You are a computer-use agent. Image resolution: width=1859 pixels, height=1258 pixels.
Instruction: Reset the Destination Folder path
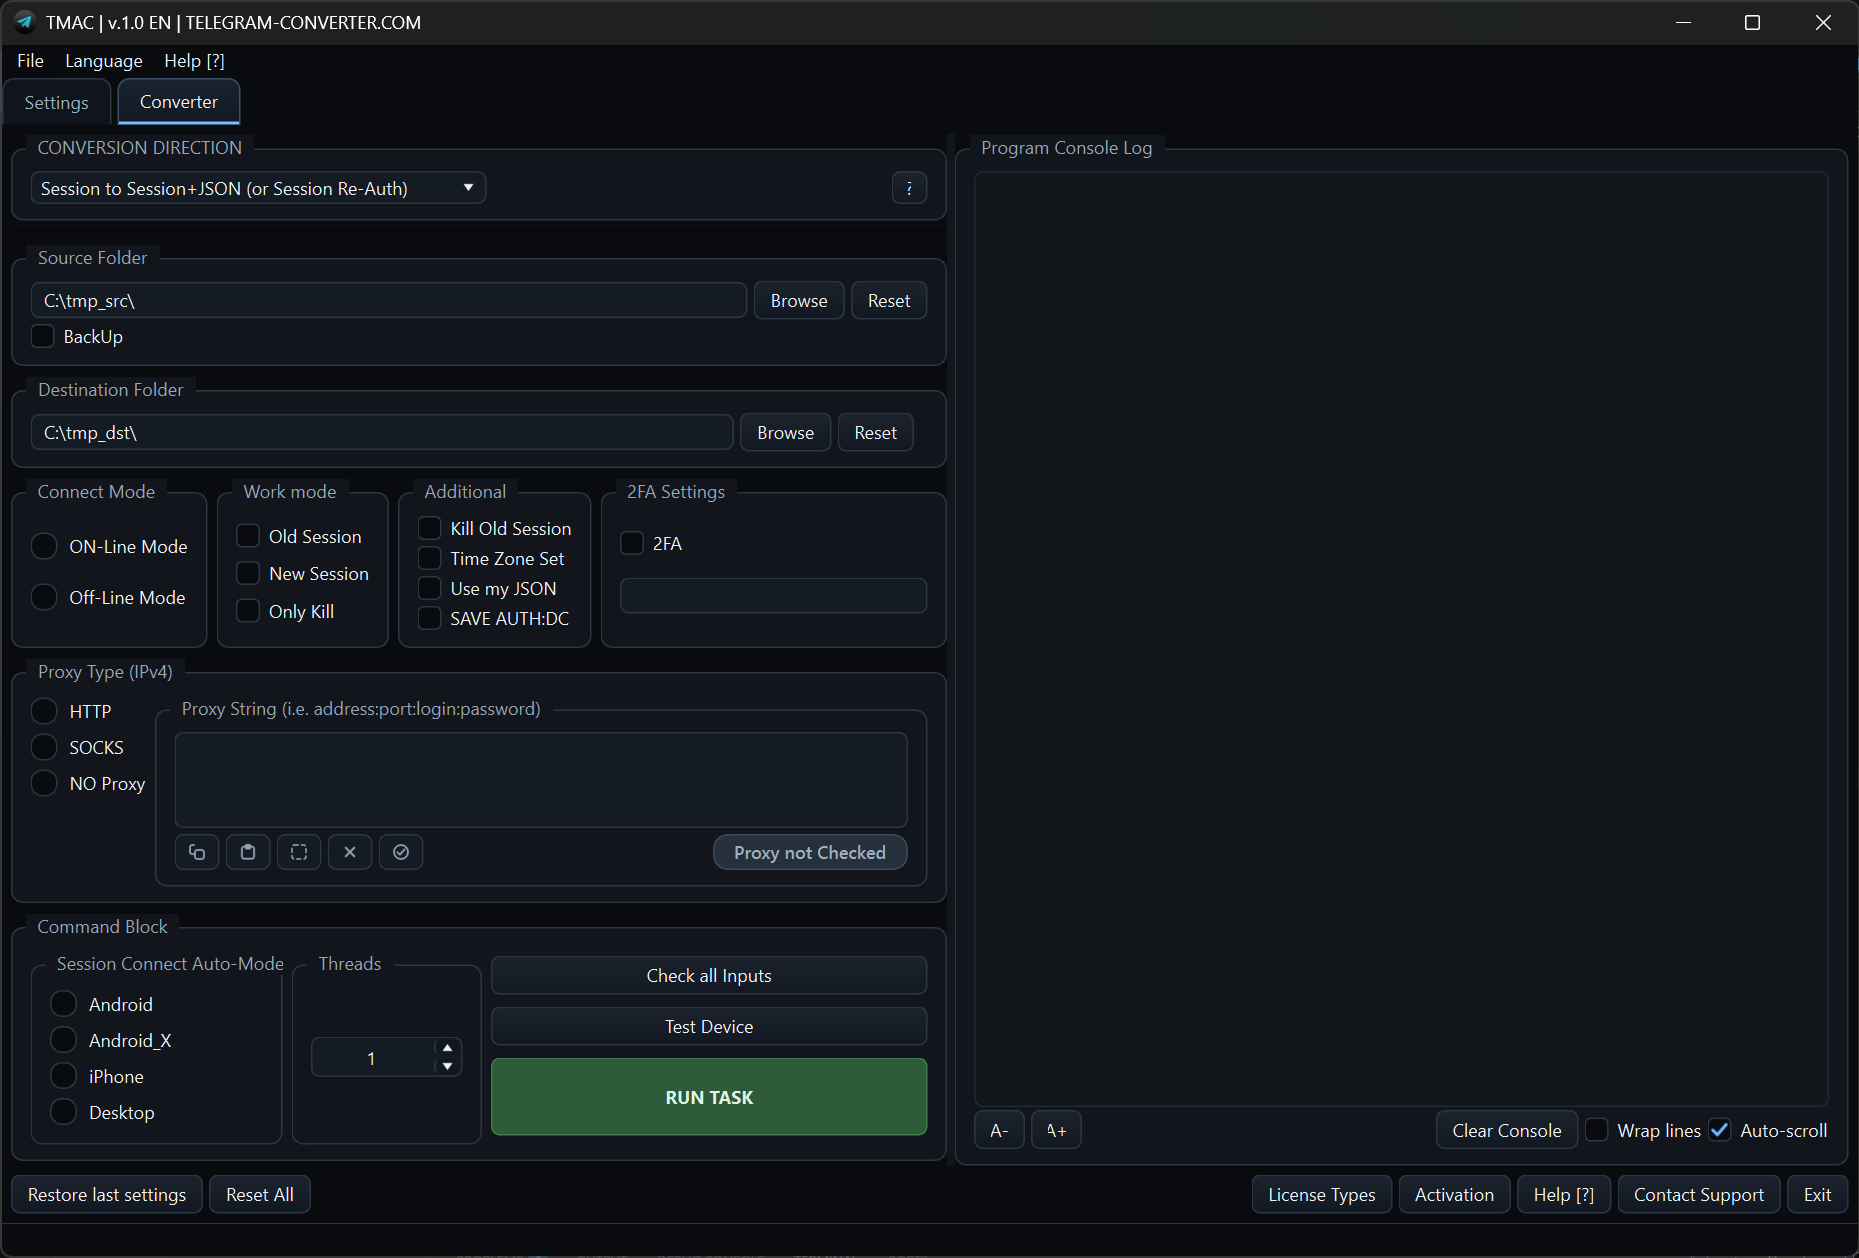[875, 433]
